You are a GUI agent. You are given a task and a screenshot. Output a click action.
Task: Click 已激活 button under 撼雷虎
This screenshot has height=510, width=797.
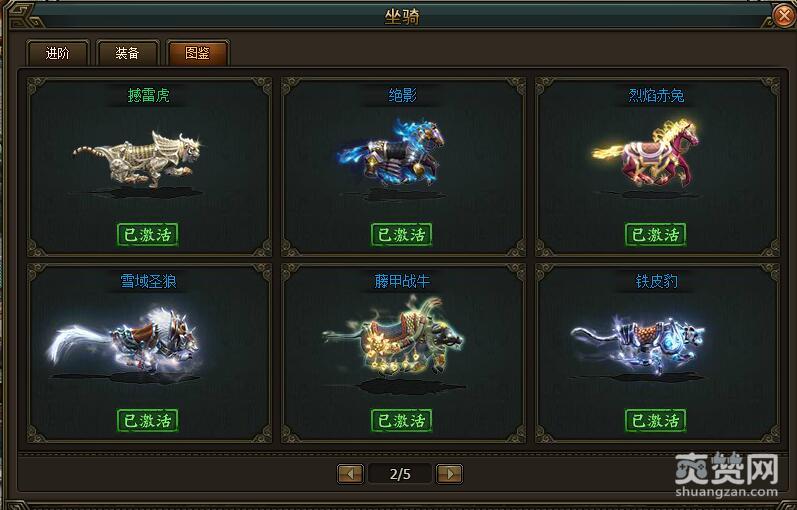click(147, 234)
